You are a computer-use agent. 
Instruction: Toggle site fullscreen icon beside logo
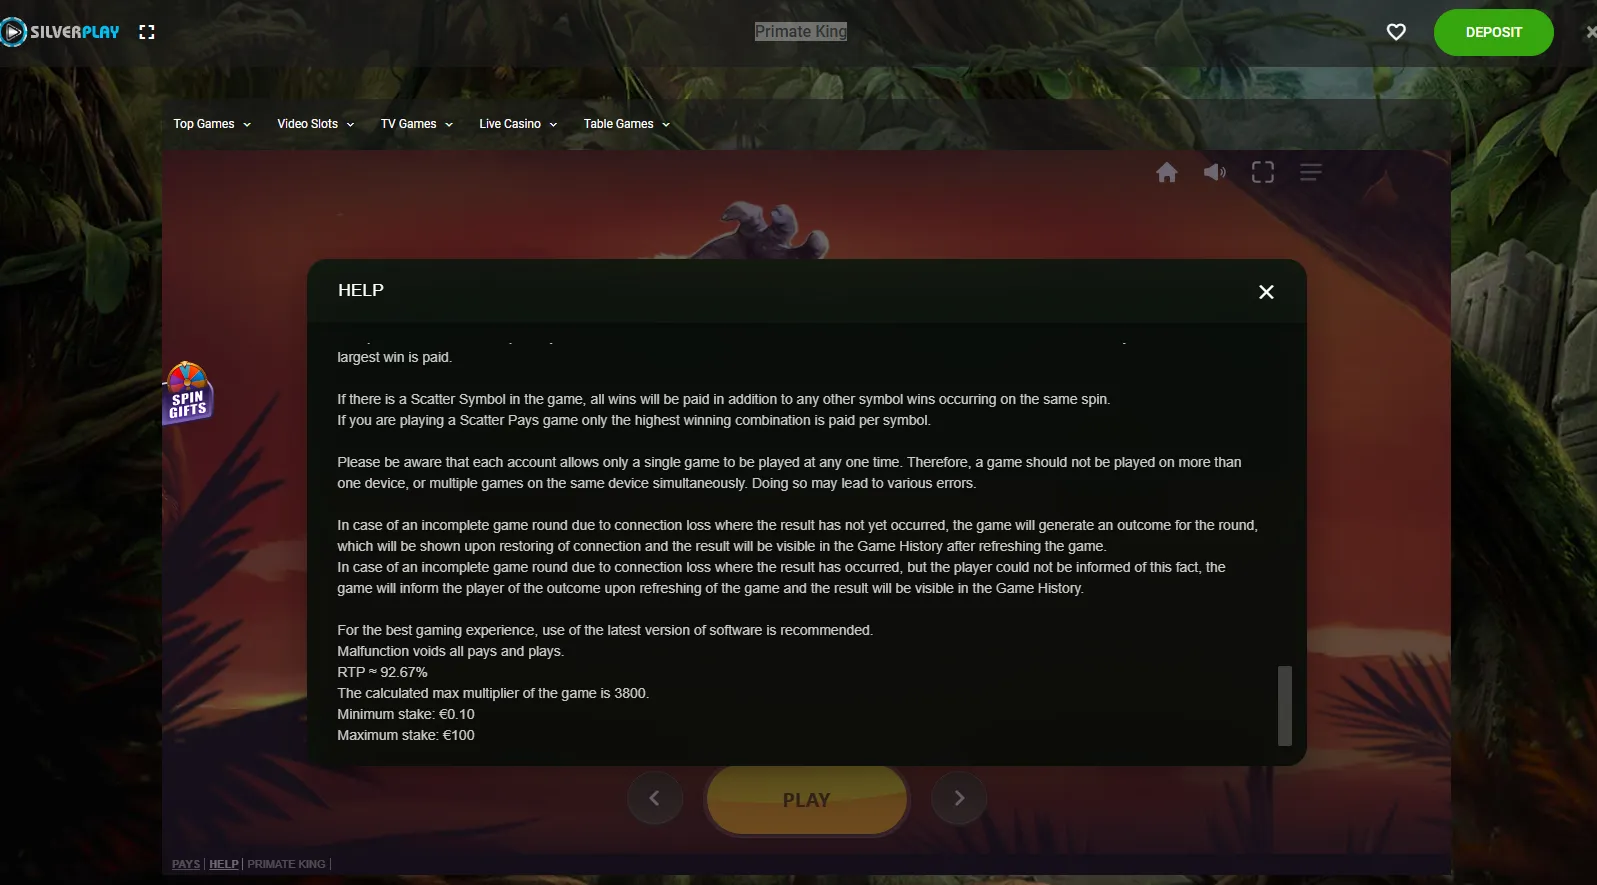point(147,32)
